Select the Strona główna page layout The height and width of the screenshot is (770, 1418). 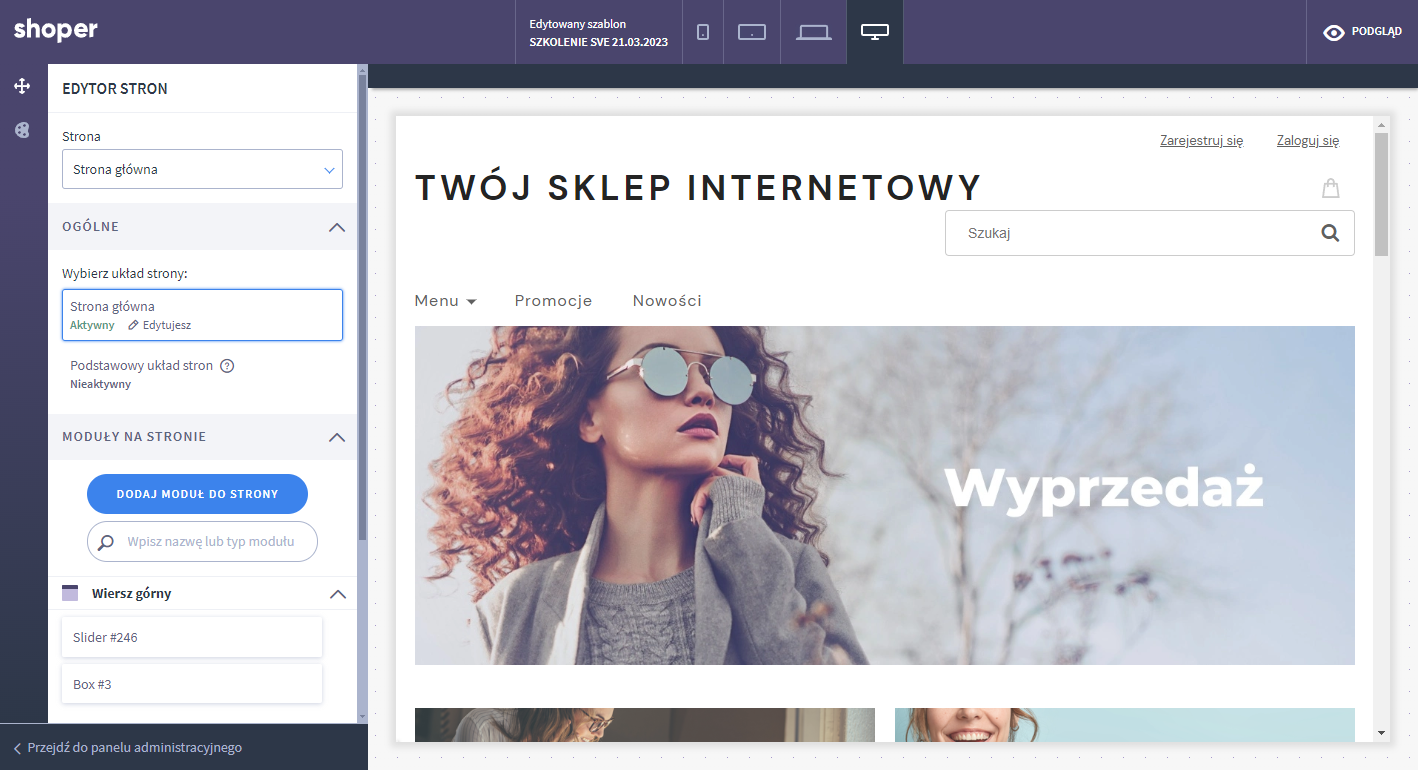tap(202, 315)
